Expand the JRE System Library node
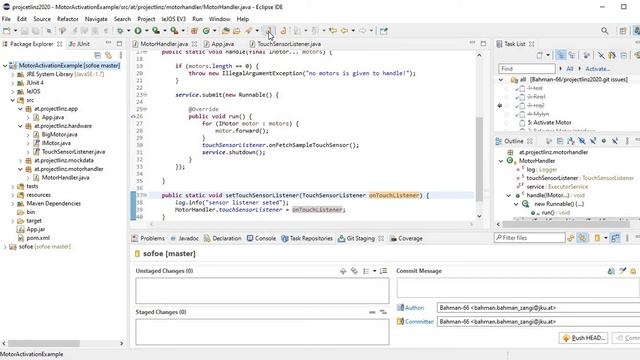The height and width of the screenshot is (360, 640). click(x=13, y=74)
